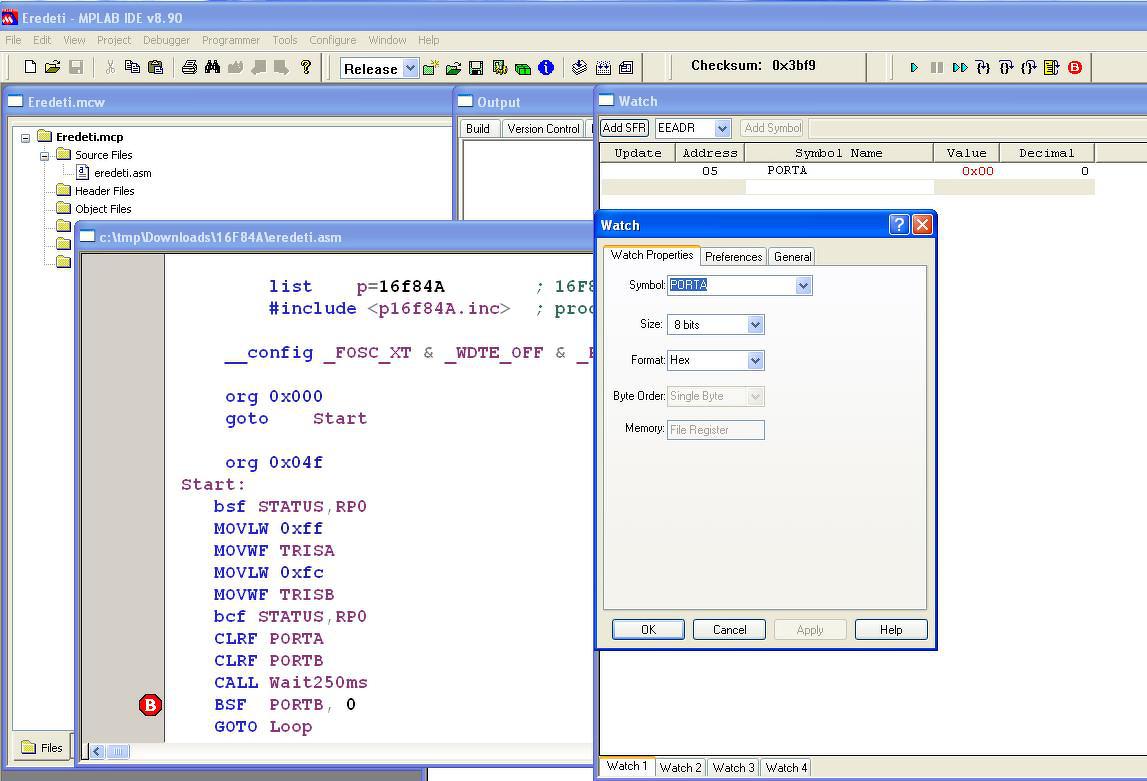Open the Programmer menu
Screen dimensions: 1147x781
coord(230,40)
